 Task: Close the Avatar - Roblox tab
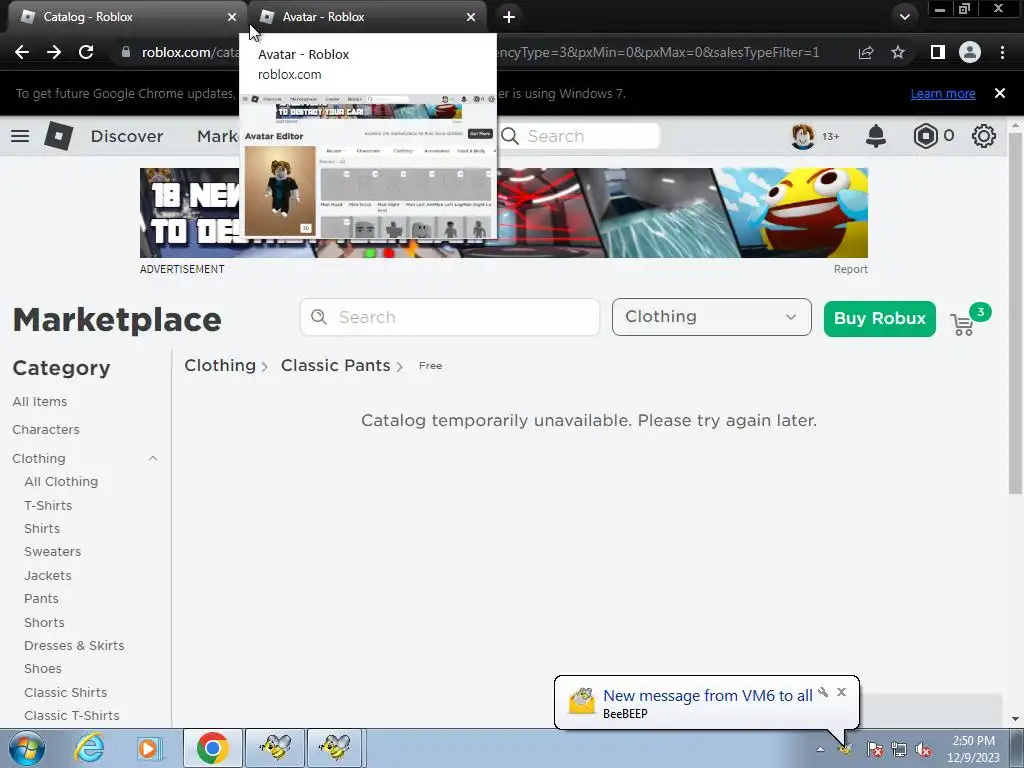click(x=471, y=17)
